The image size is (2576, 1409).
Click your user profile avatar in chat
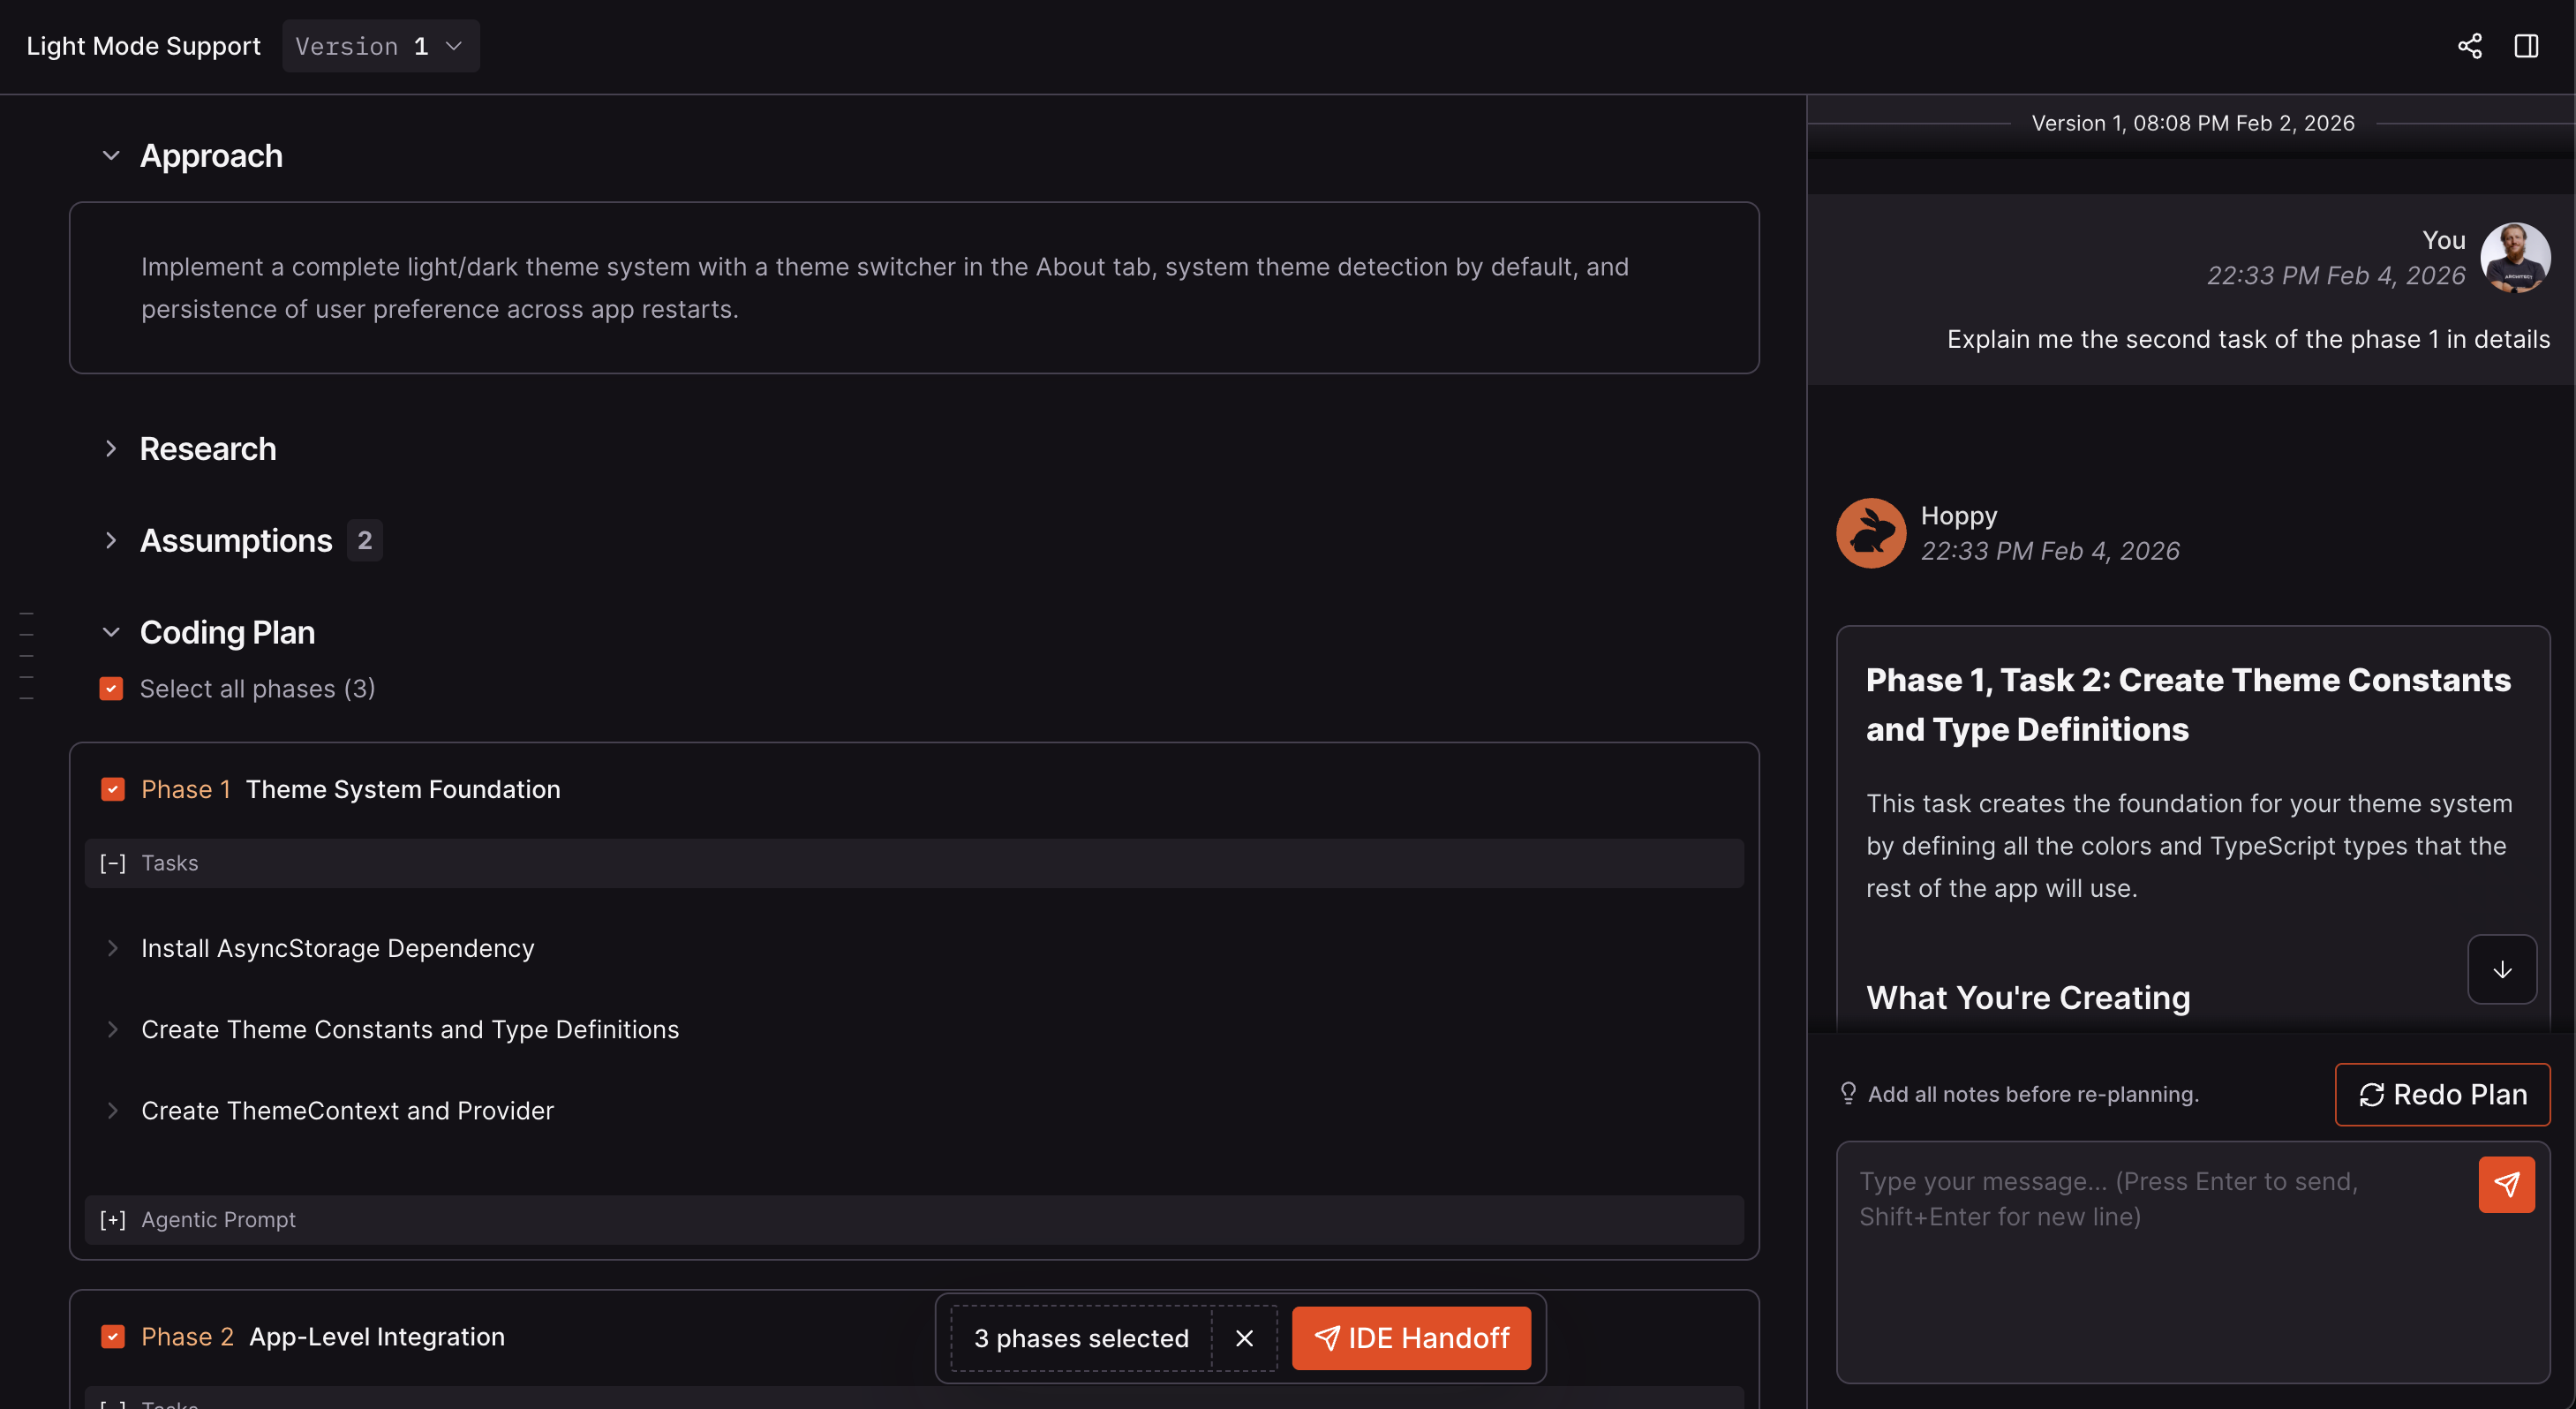pyautogui.click(x=2516, y=258)
